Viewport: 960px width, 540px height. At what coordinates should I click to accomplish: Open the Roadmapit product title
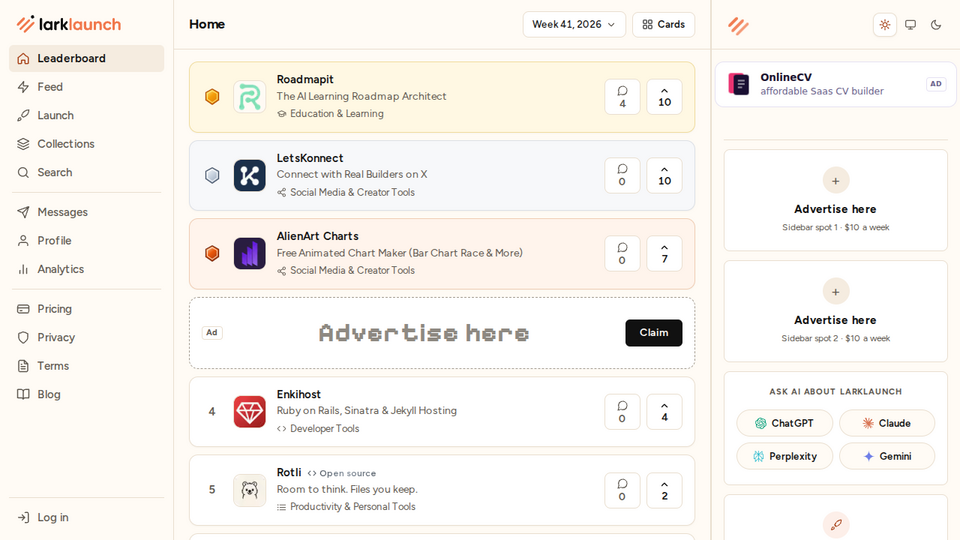pos(305,80)
